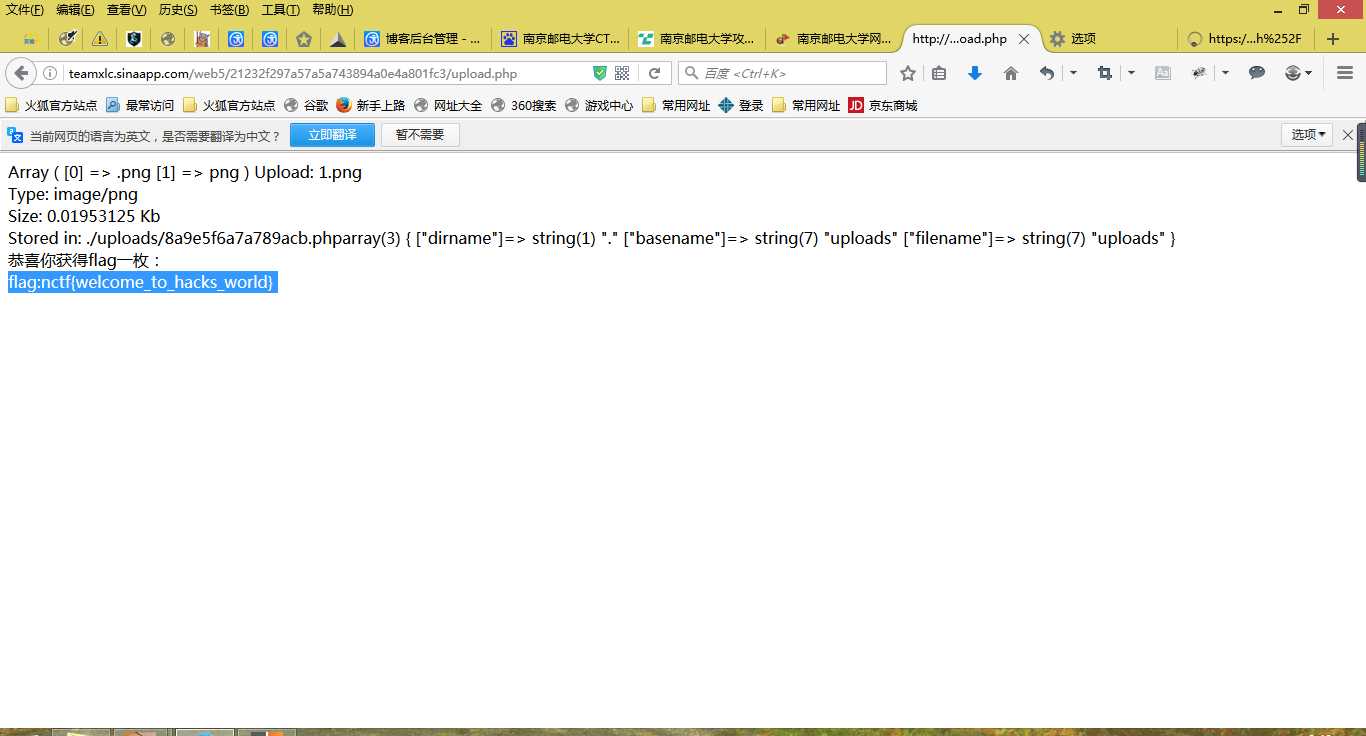1366x736 pixels.
Task: Click the green security shield in address bar
Action: (599, 73)
